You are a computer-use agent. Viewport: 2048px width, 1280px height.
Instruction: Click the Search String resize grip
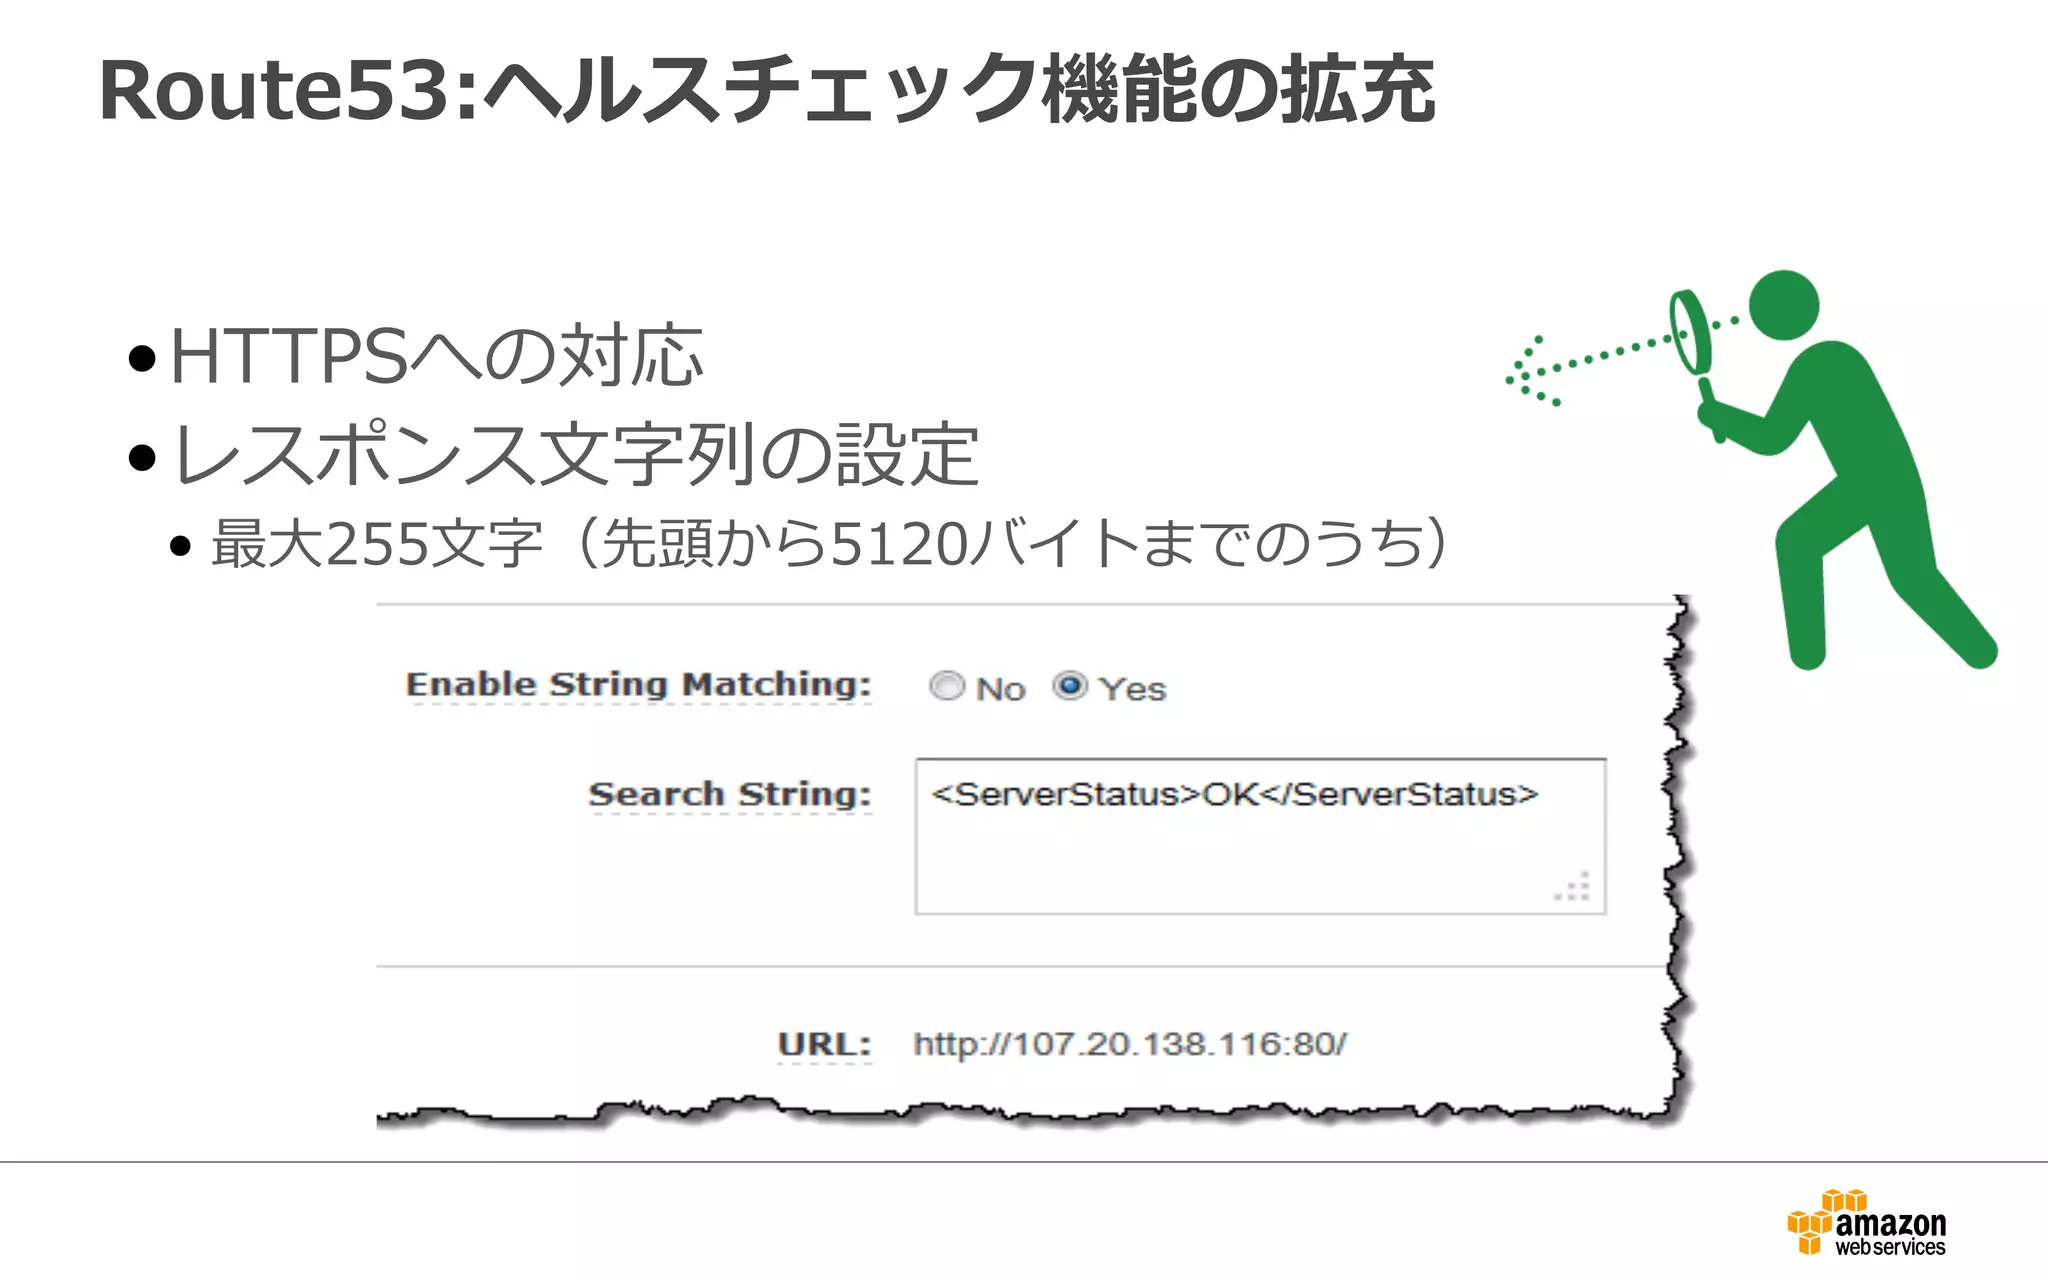(1574, 886)
